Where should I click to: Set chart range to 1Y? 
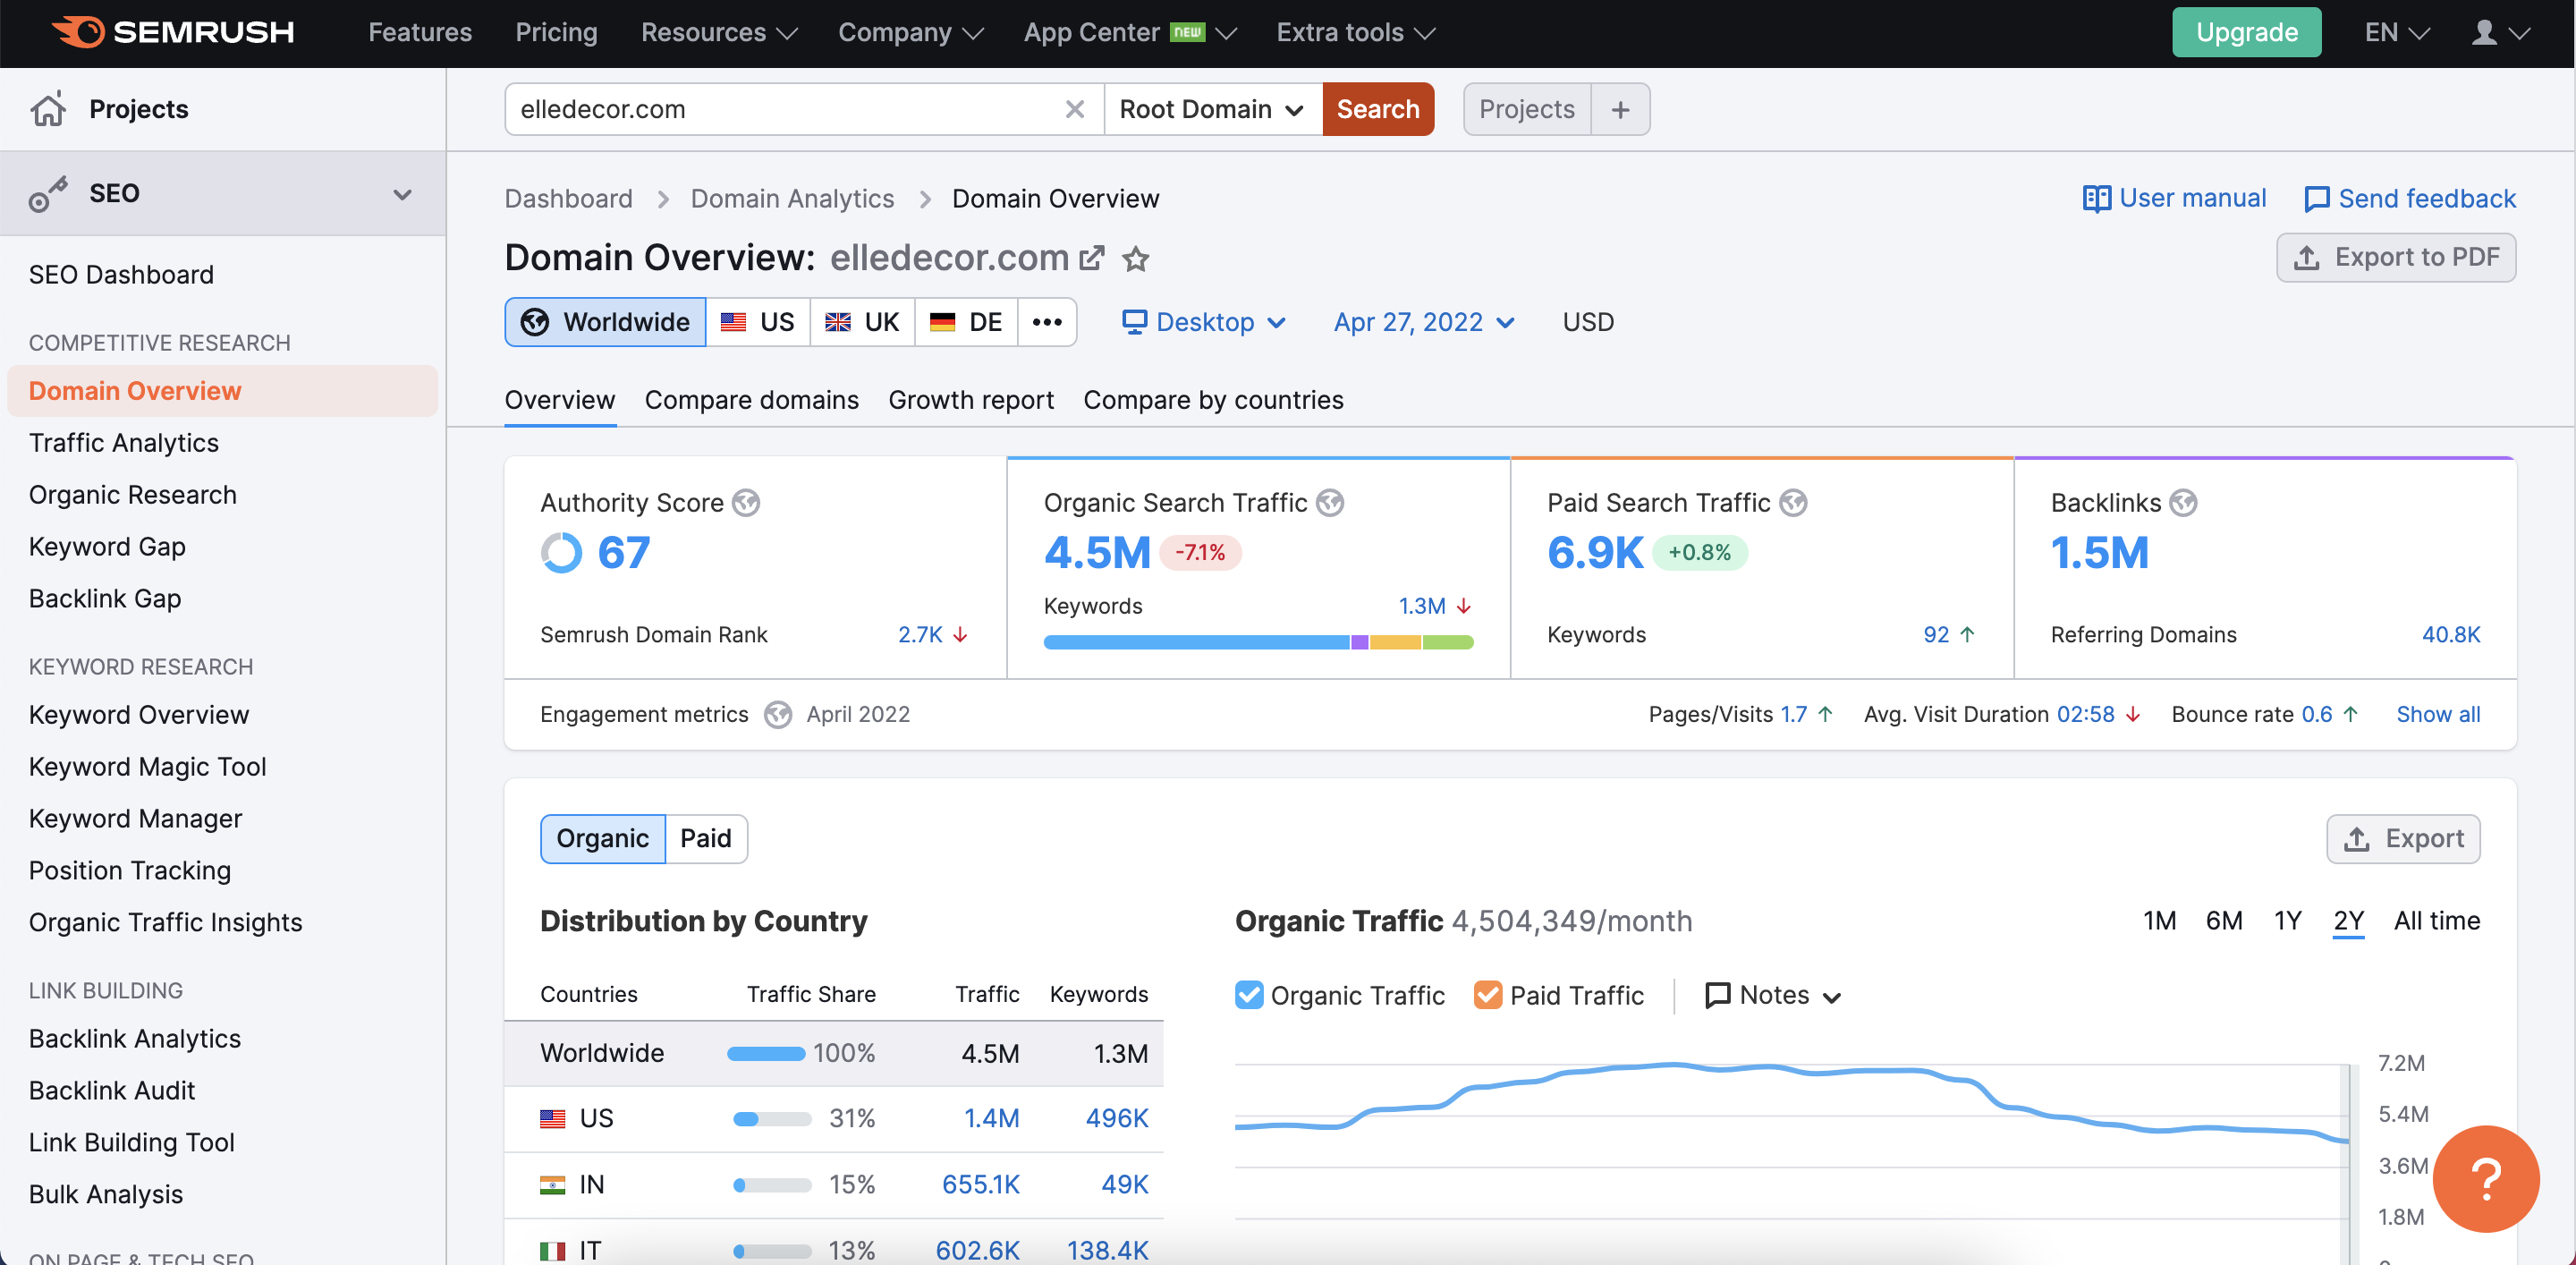click(2287, 920)
